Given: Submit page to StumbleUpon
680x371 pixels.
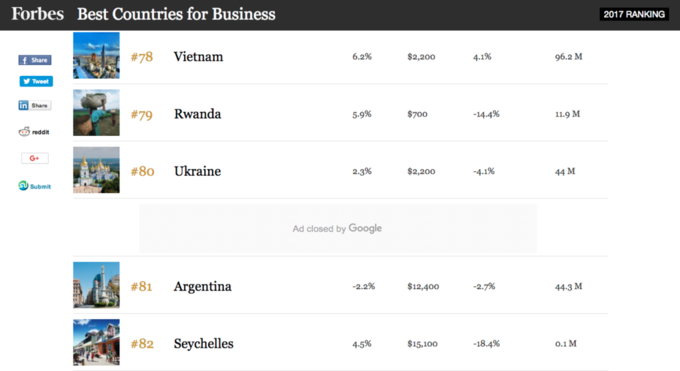Looking at the screenshot, I should coord(35,186).
